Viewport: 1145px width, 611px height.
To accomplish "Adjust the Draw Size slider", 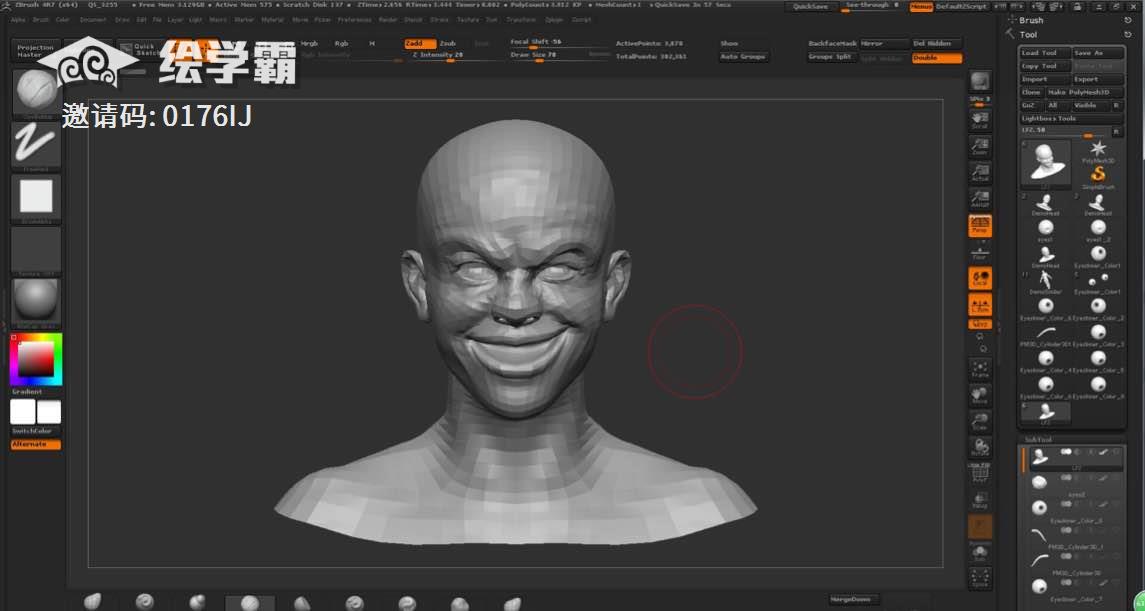I will coord(559,57).
